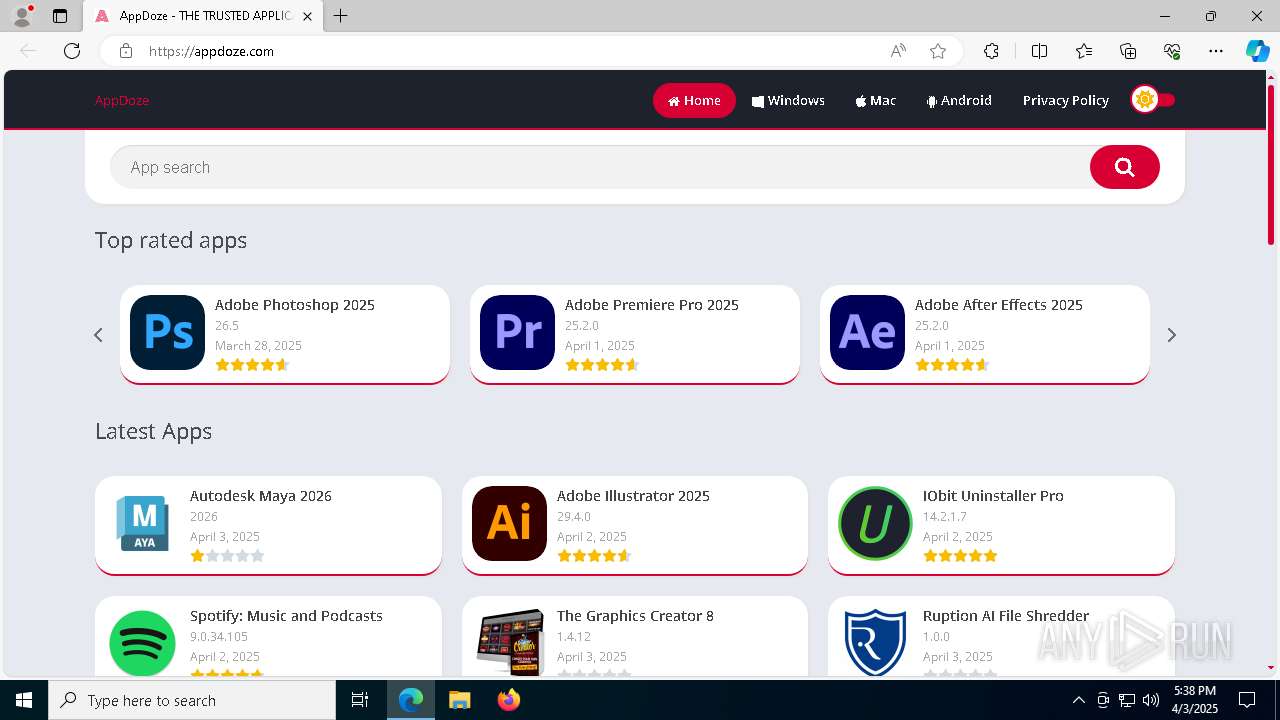Open the Android apps menu item
The image size is (1280, 720).
(x=959, y=100)
